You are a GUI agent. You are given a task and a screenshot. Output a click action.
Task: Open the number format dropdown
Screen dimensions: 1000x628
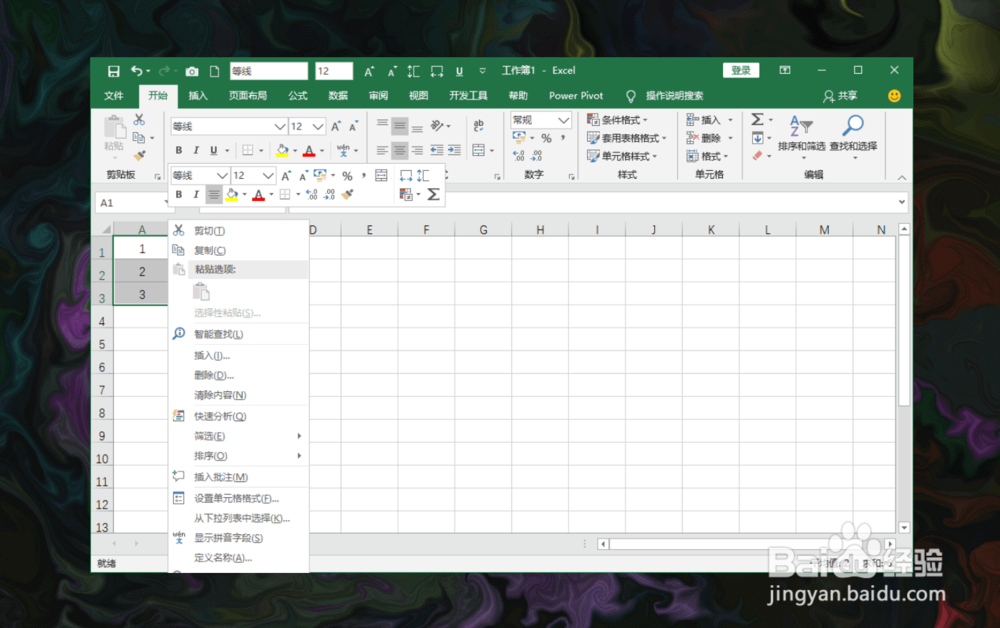[563, 120]
